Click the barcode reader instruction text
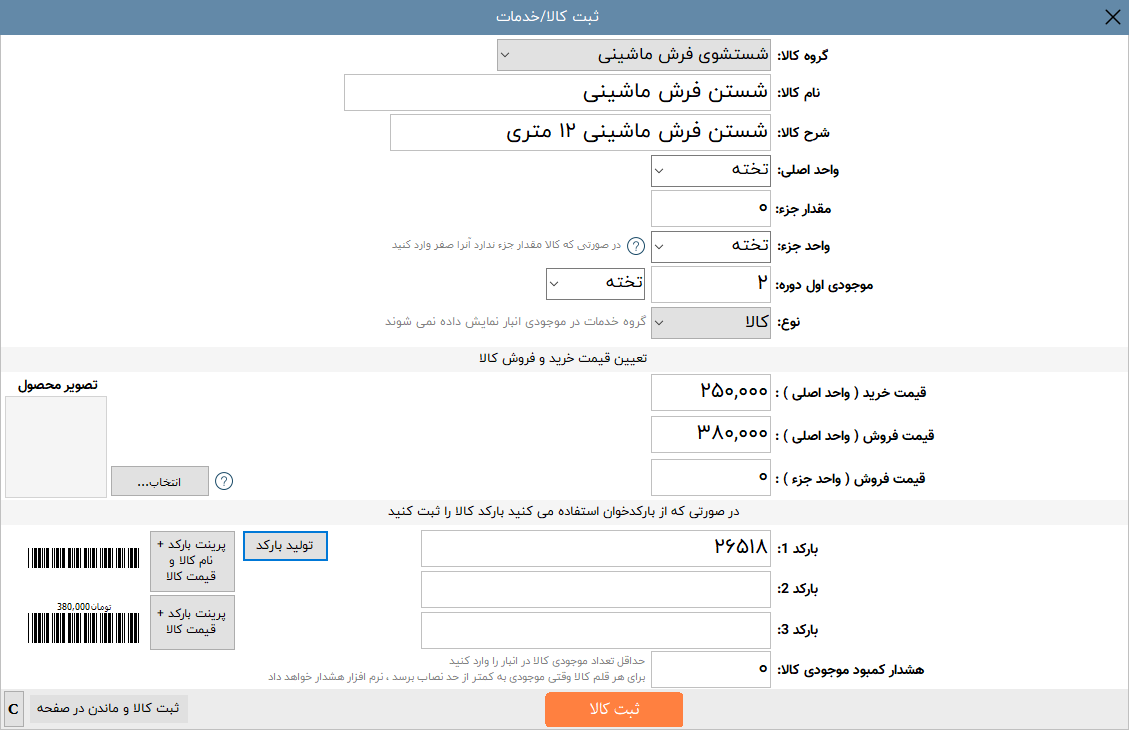Viewport: 1129px width, 730px height. click(x=564, y=512)
